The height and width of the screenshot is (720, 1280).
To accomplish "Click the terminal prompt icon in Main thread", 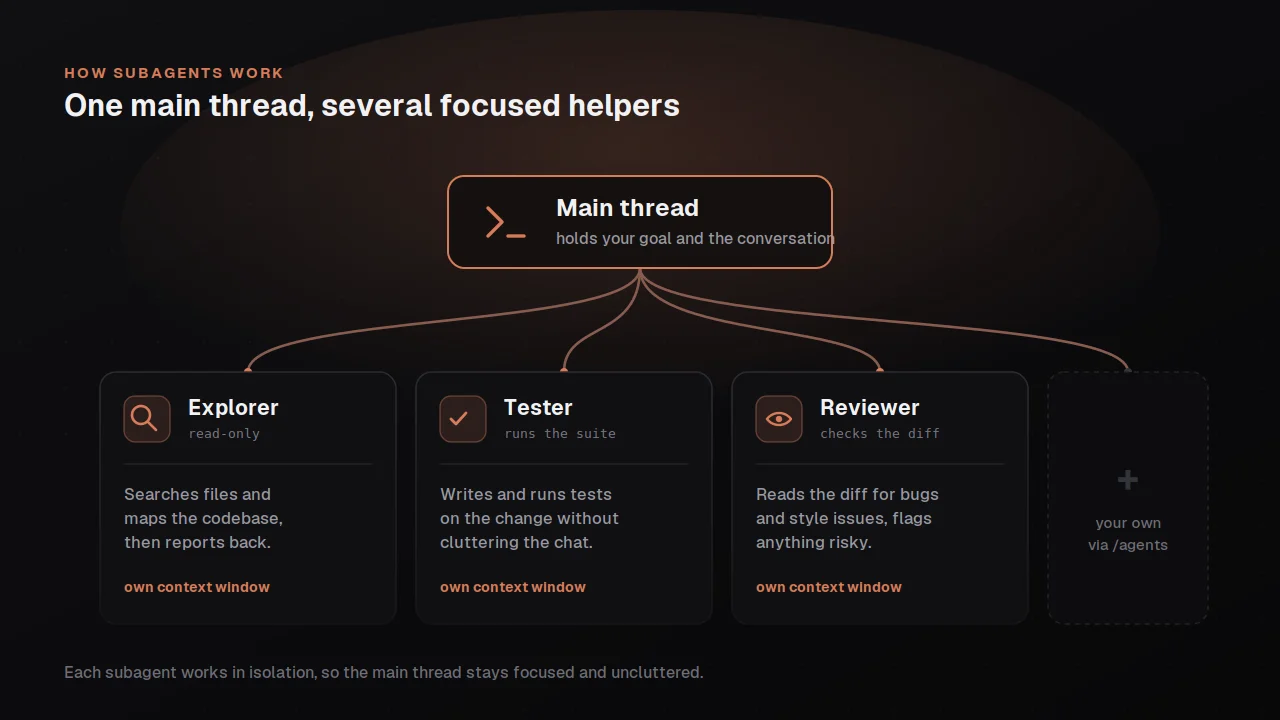I will click(x=505, y=222).
